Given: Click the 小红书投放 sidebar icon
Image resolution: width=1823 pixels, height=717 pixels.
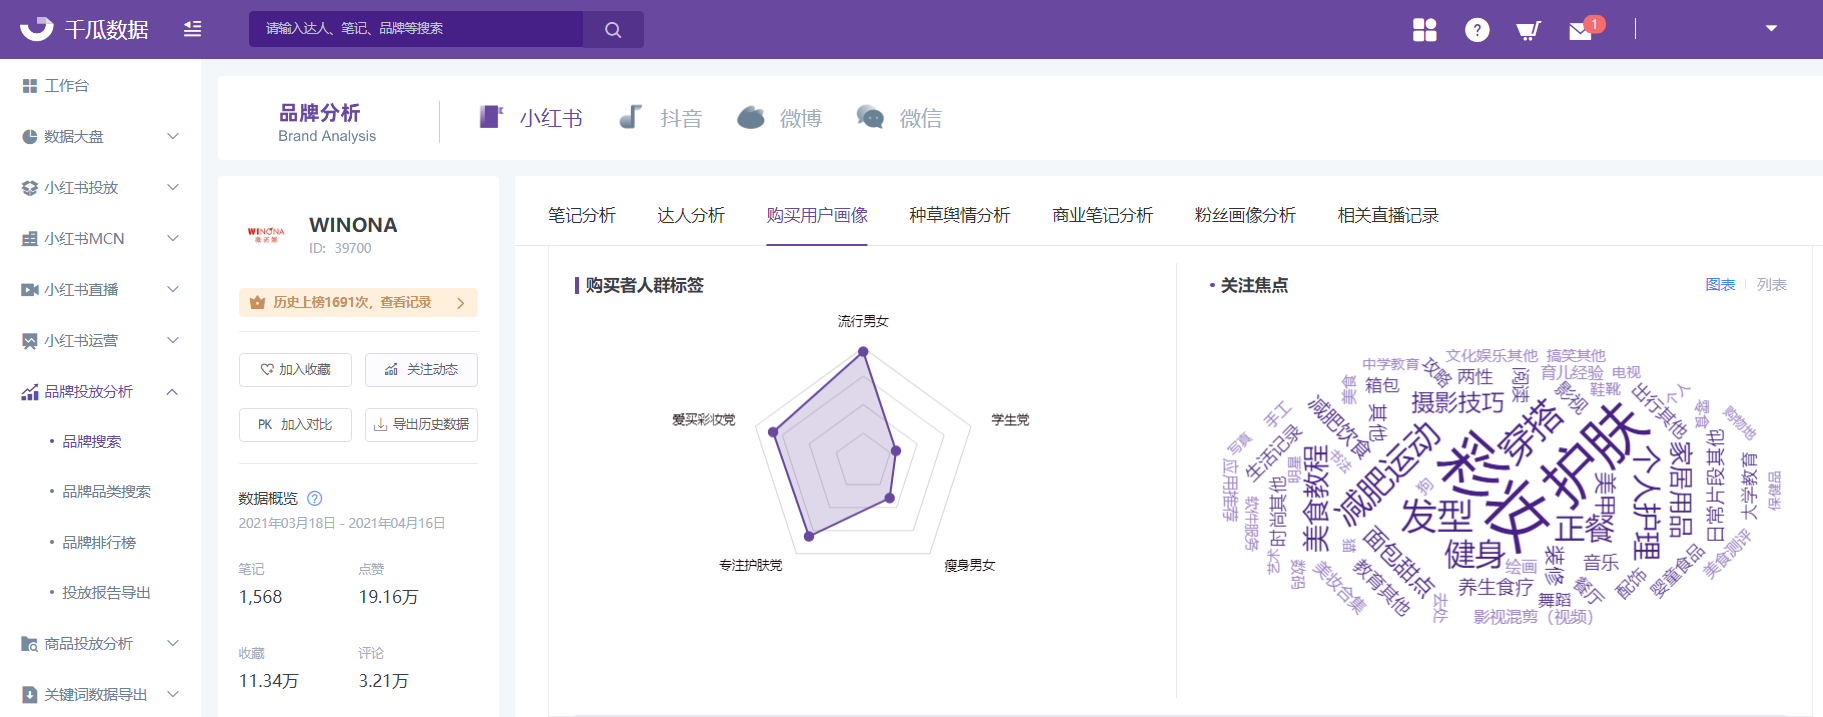Looking at the screenshot, I should pos(30,188).
